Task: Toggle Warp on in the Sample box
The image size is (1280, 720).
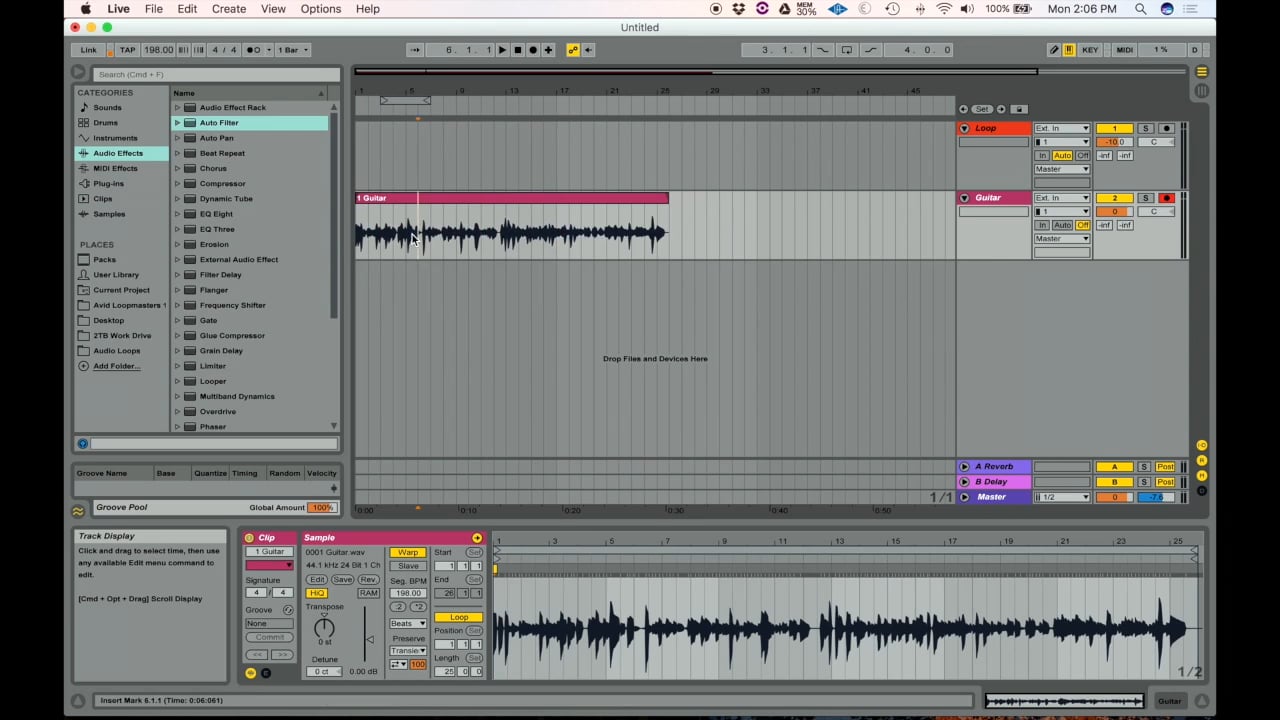Action: pos(407,552)
